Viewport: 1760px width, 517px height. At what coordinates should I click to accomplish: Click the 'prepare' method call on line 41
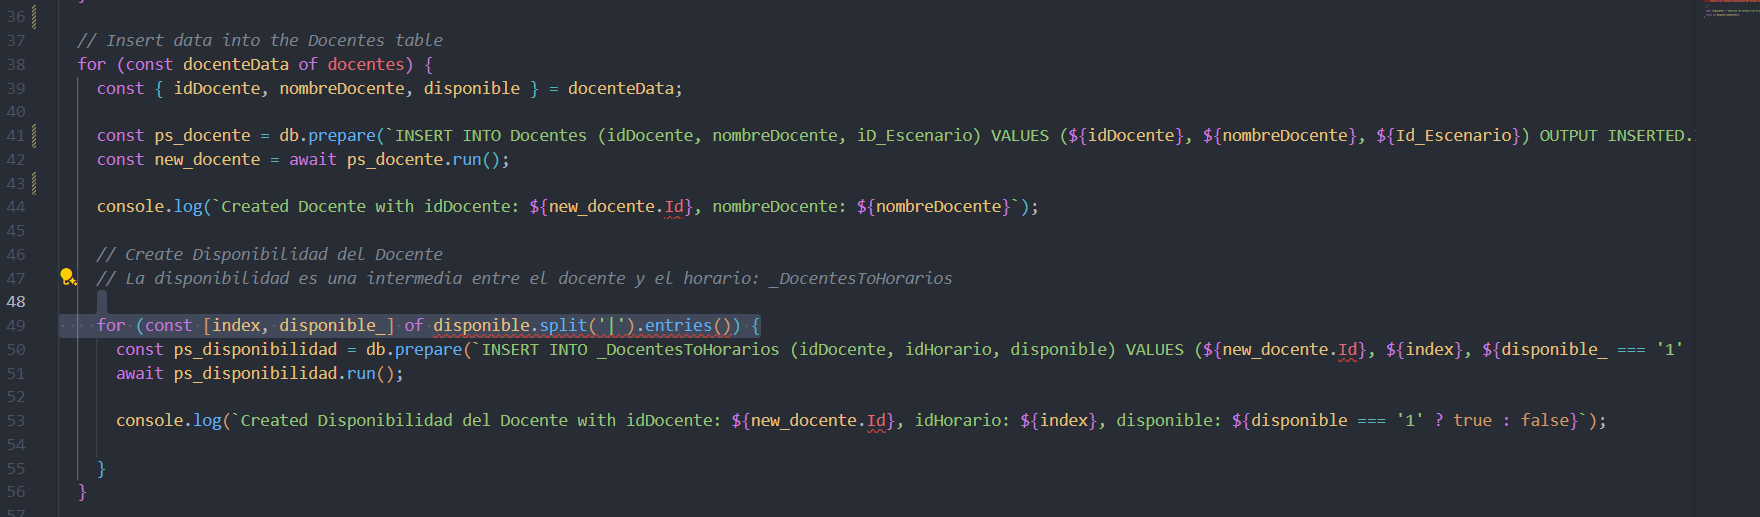[342, 135]
